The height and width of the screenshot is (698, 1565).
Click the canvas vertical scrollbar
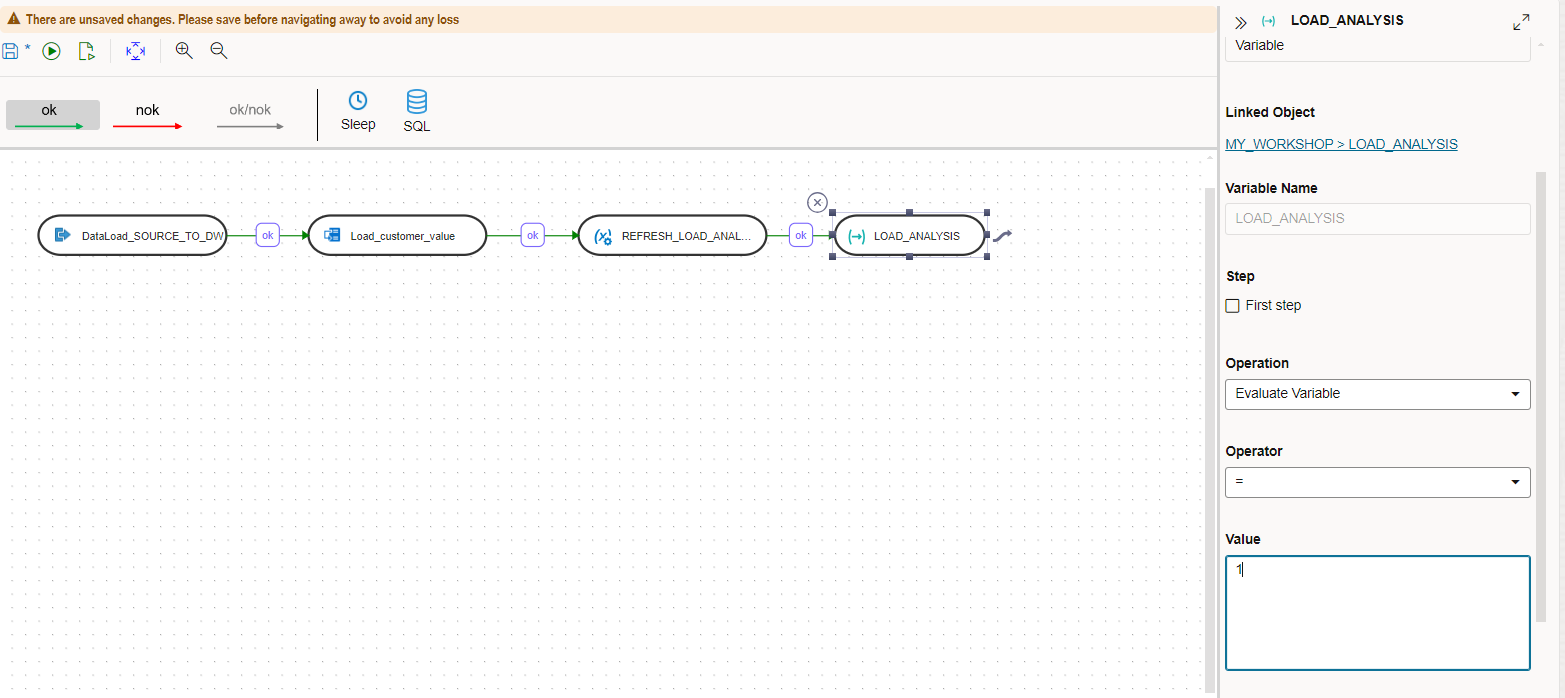coord(1210,440)
